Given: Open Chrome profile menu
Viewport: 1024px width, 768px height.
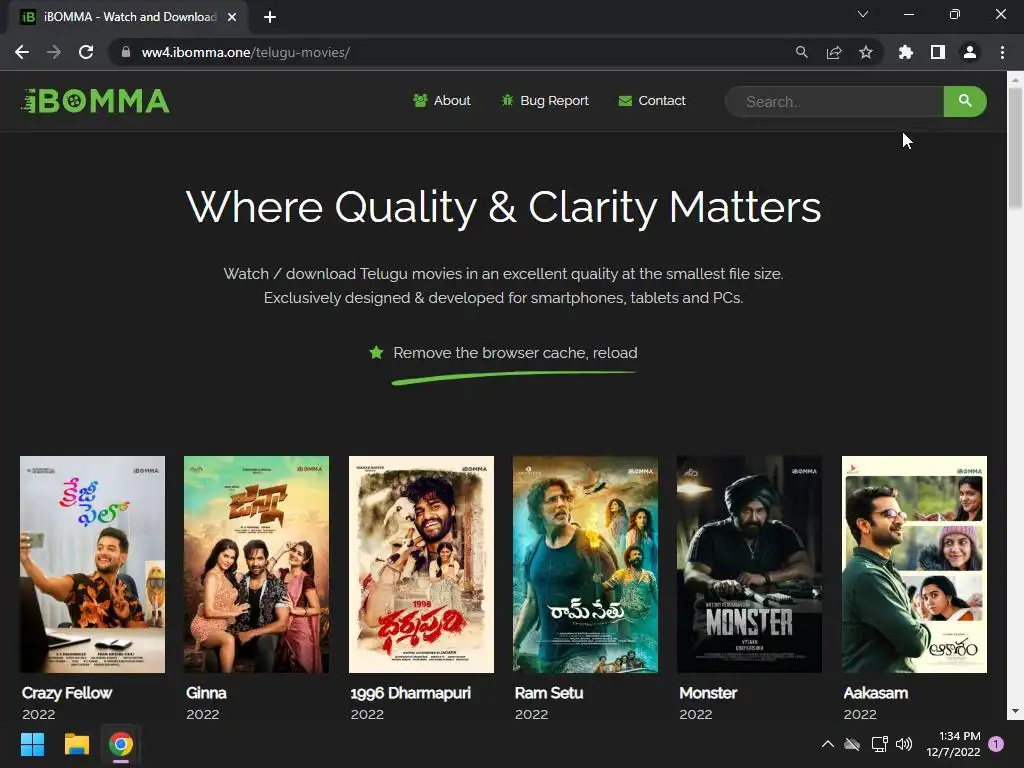Looking at the screenshot, I should pyautogui.click(x=970, y=52).
